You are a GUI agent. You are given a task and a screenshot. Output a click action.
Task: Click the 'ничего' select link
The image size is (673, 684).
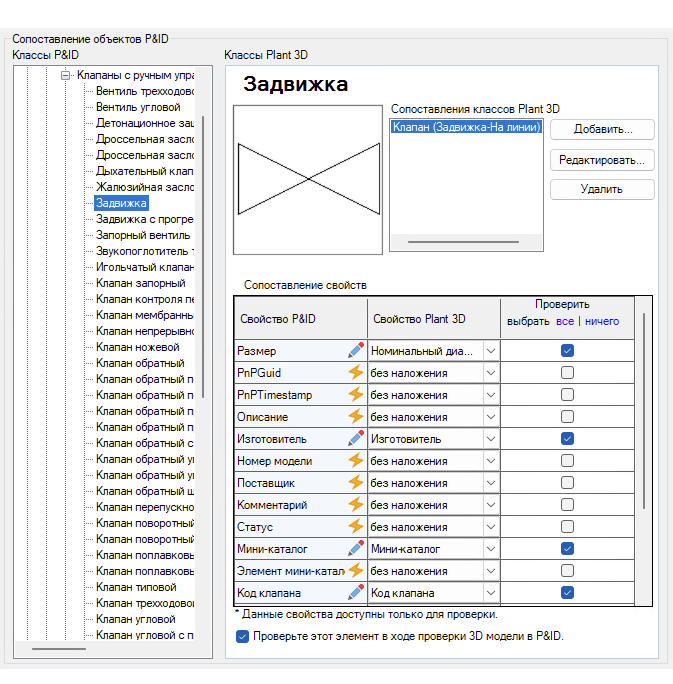tap(602, 321)
